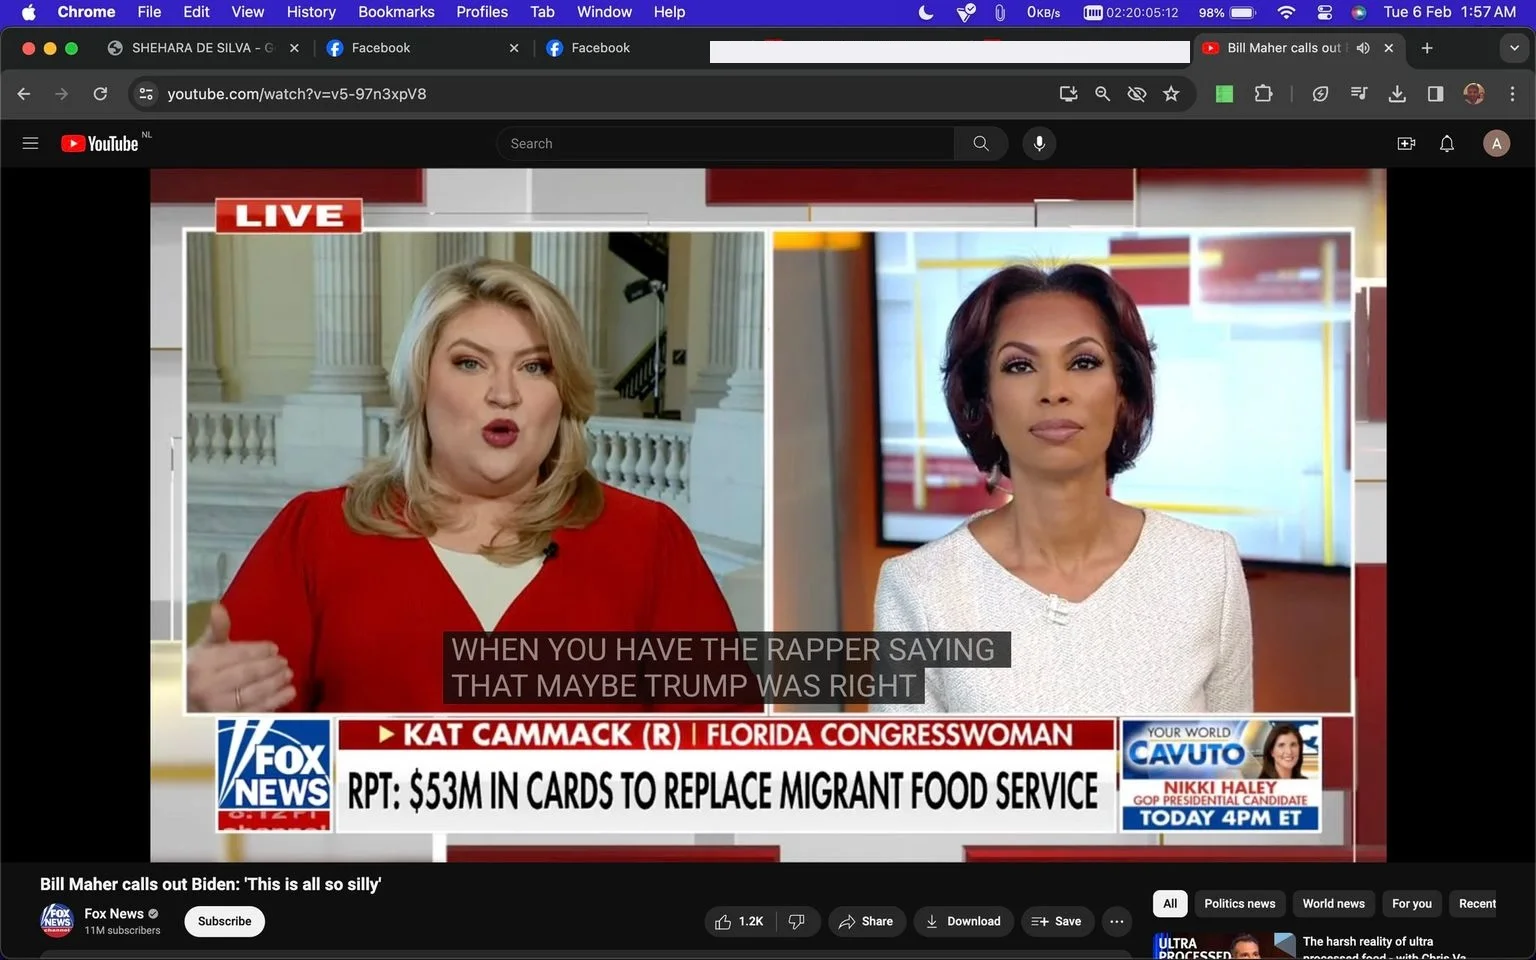Click the Create video icon

pos(1406,143)
